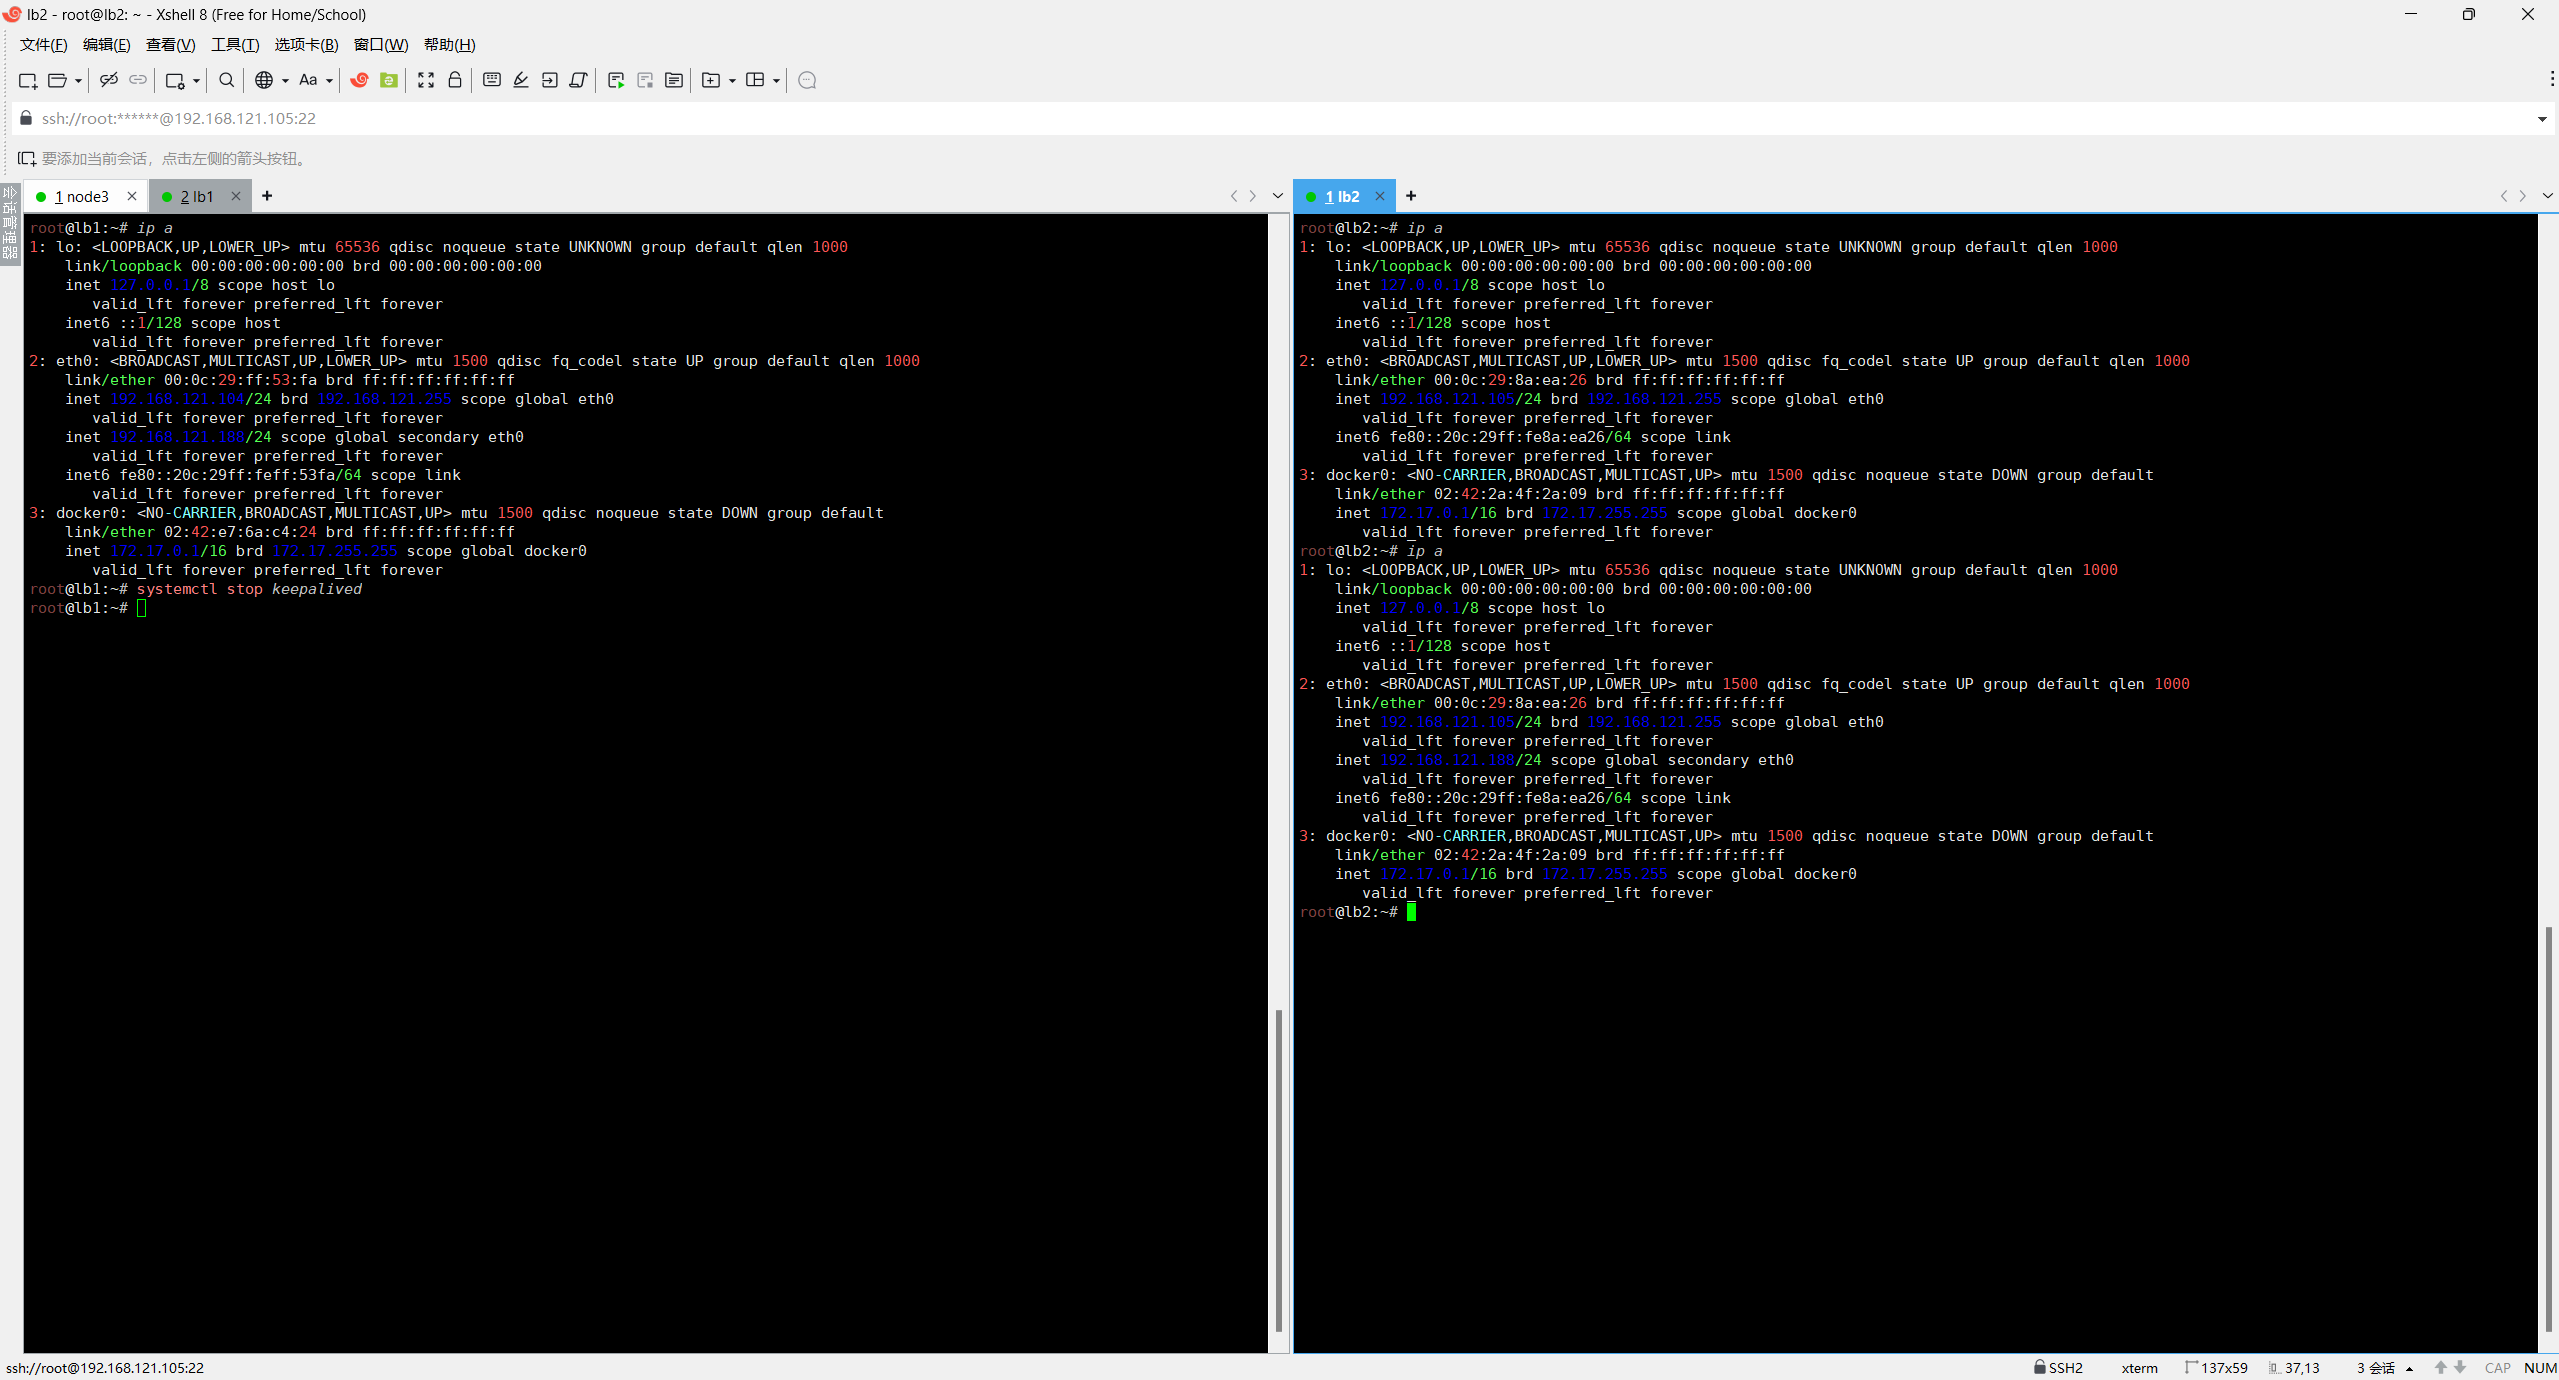This screenshot has width=2559, height=1380.
Task: Click the highlight pen icon
Action: [x=521, y=80]
